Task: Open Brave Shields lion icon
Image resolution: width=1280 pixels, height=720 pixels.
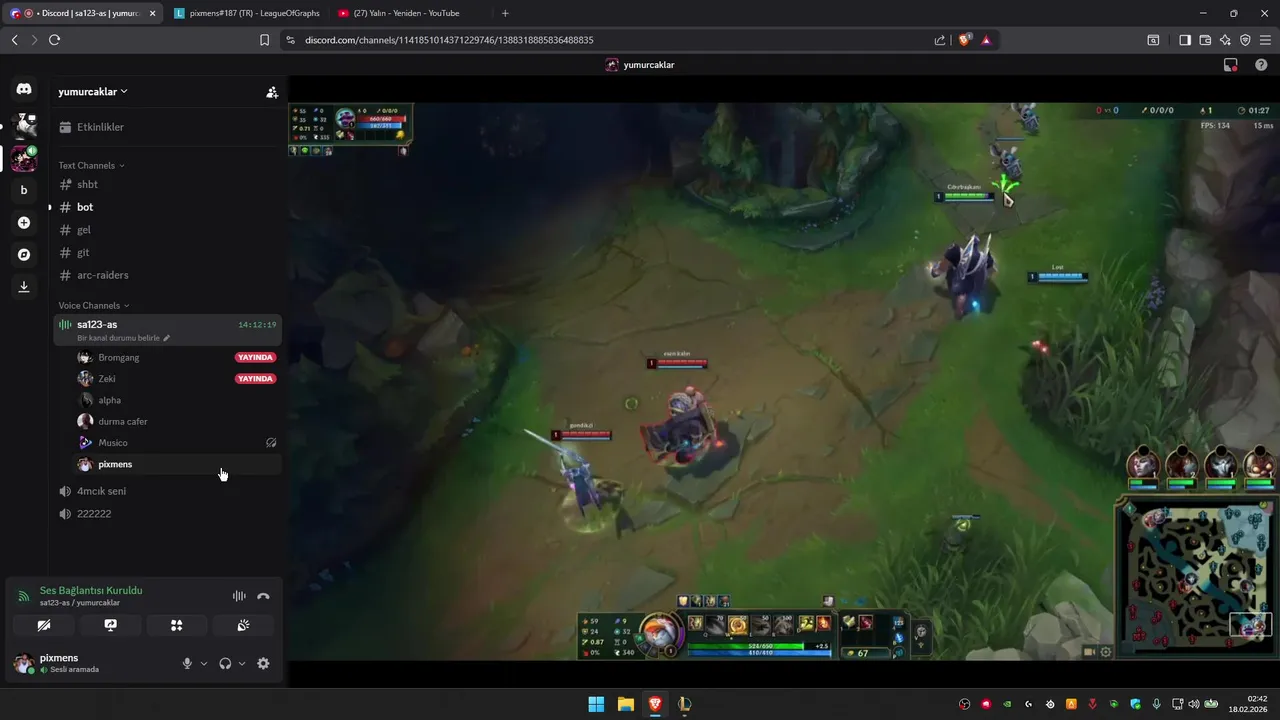Action: pos(965,40)
